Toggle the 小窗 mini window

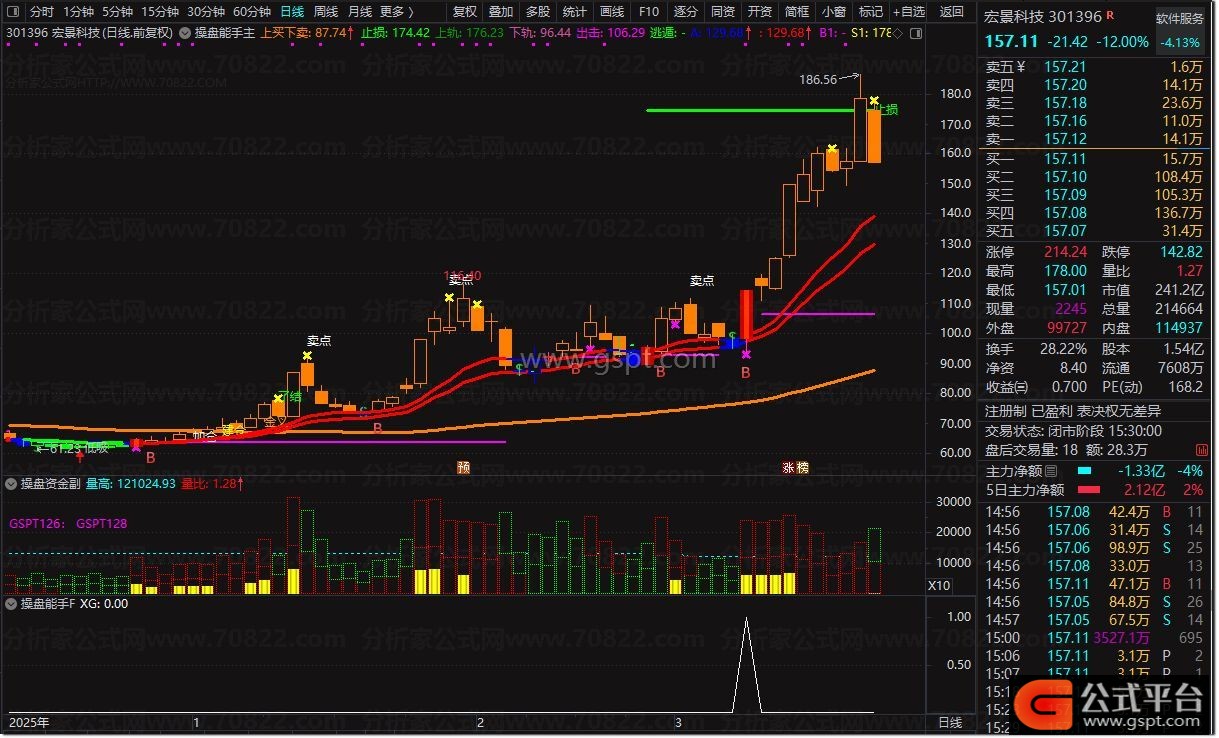pyautogui.click(x=833, y=12)
